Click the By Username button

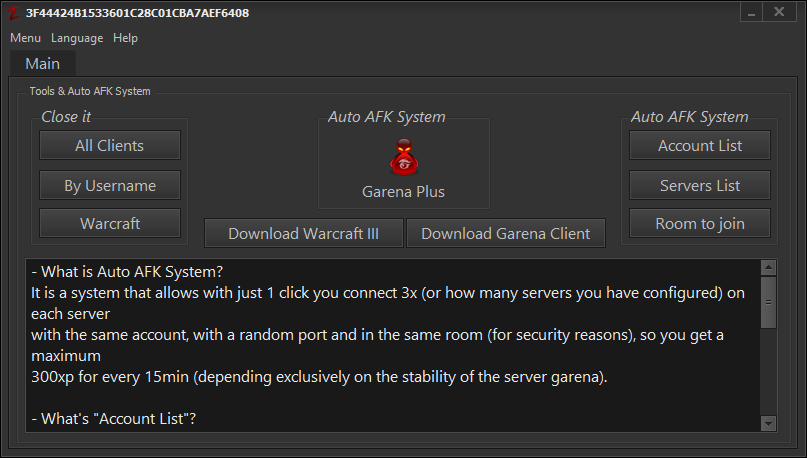110,185
